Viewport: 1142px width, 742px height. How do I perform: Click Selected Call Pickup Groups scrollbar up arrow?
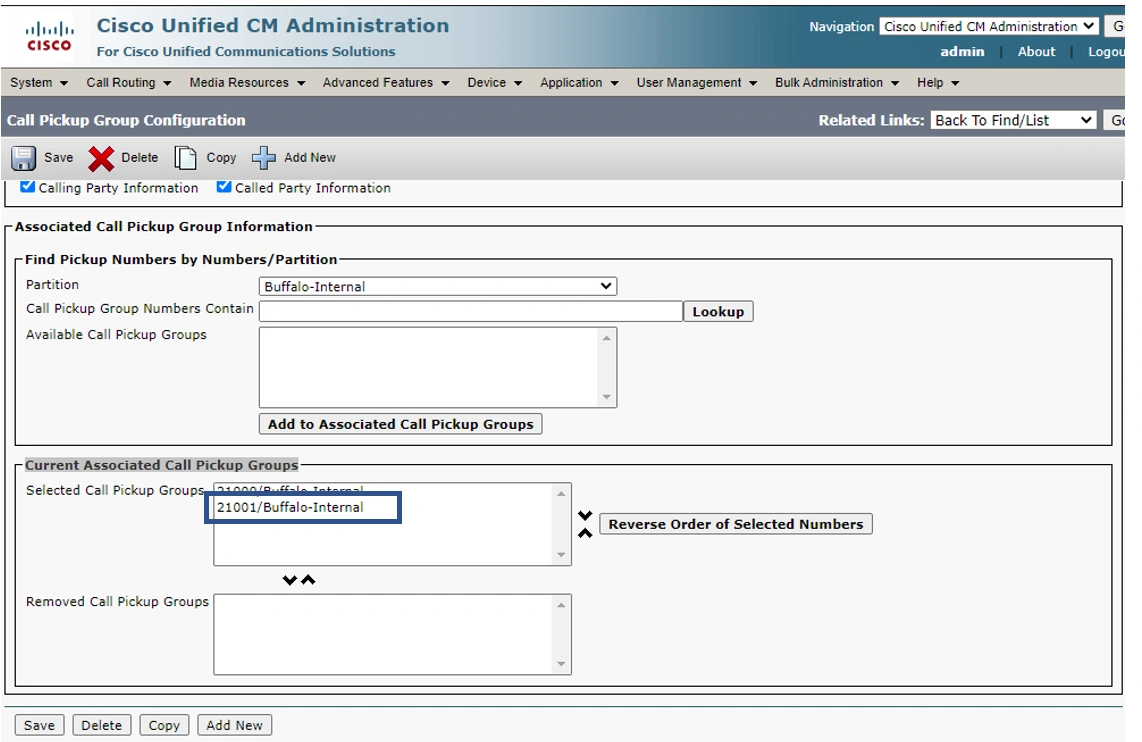pos(561,494)
